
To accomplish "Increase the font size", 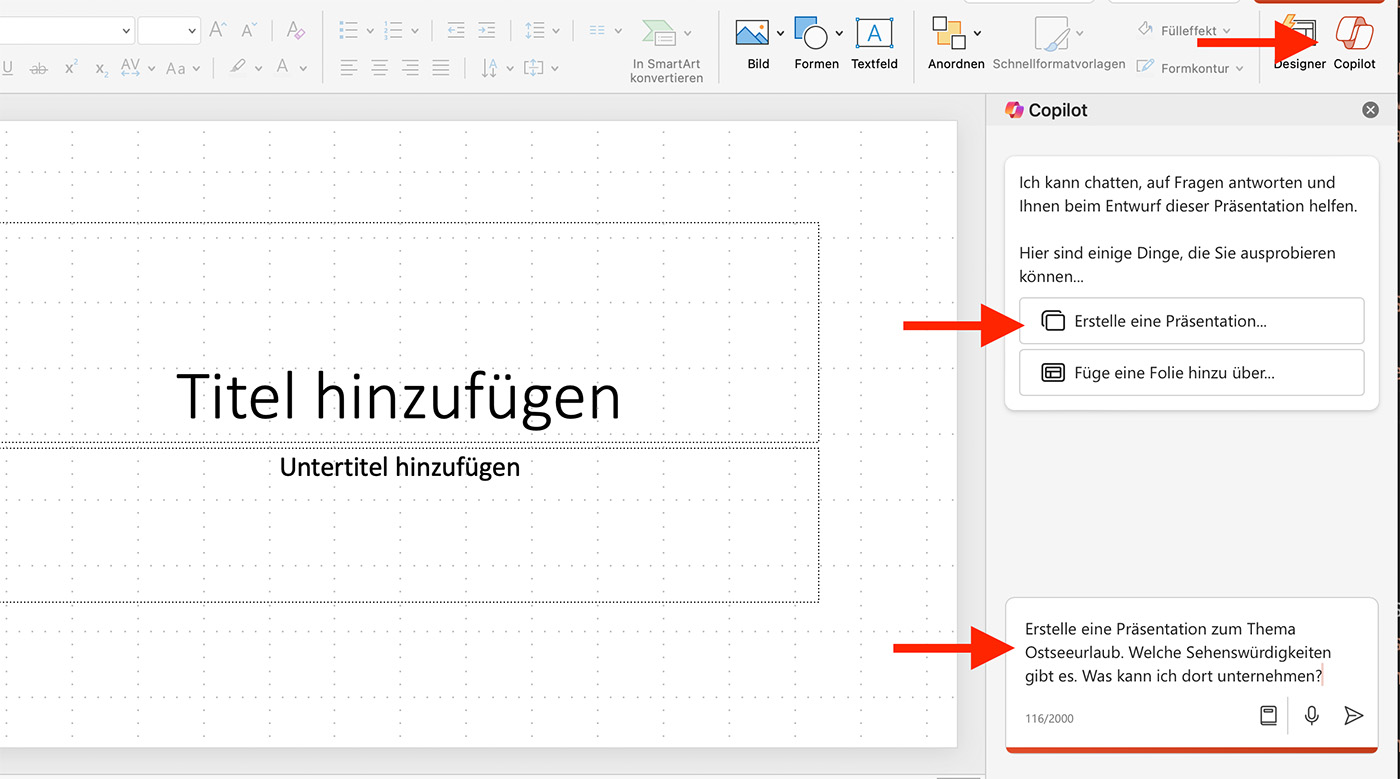I will coord(217,30).
